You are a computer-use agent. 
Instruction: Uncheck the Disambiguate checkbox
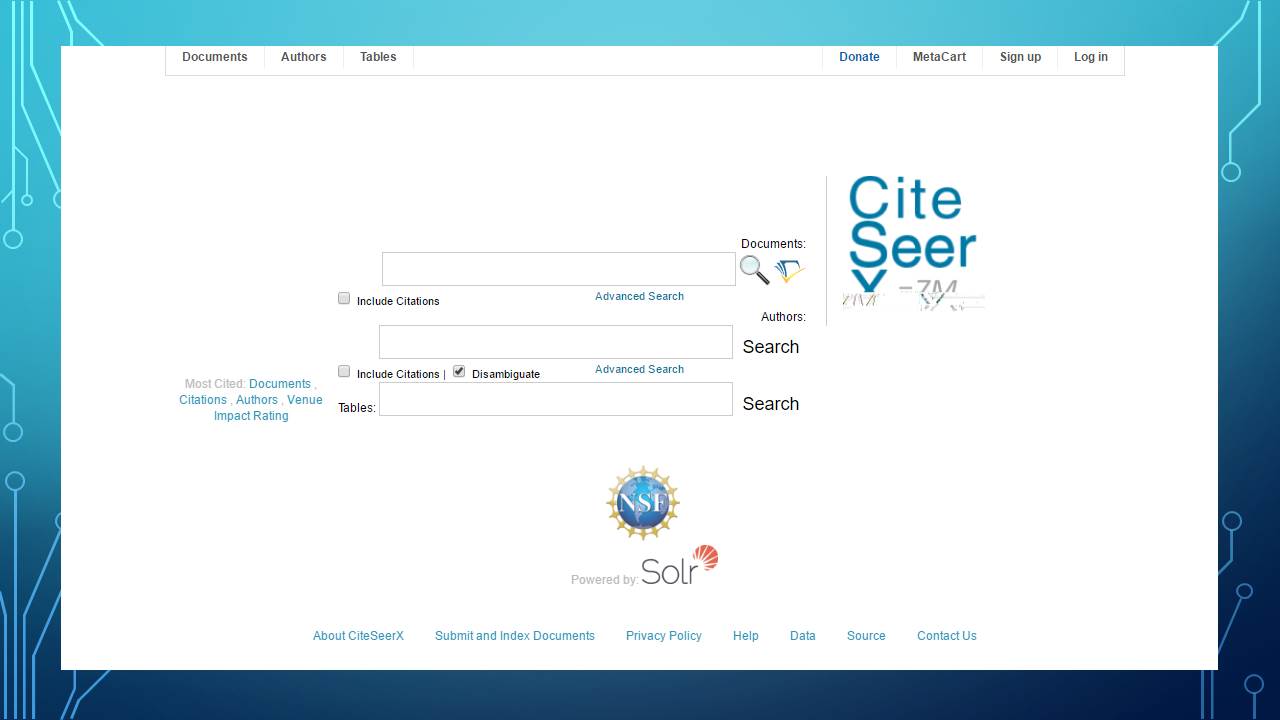(x=459, y=371)
